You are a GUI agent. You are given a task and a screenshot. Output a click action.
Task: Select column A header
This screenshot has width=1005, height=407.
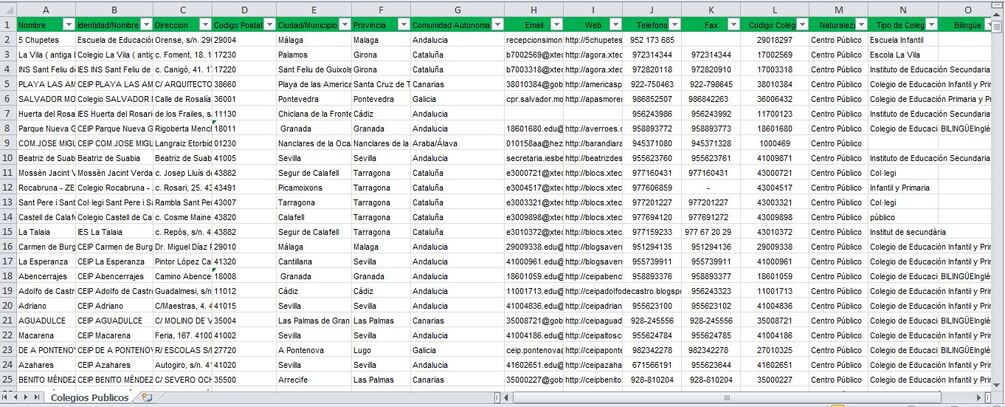pyautogui.click(x=46, y=10)
